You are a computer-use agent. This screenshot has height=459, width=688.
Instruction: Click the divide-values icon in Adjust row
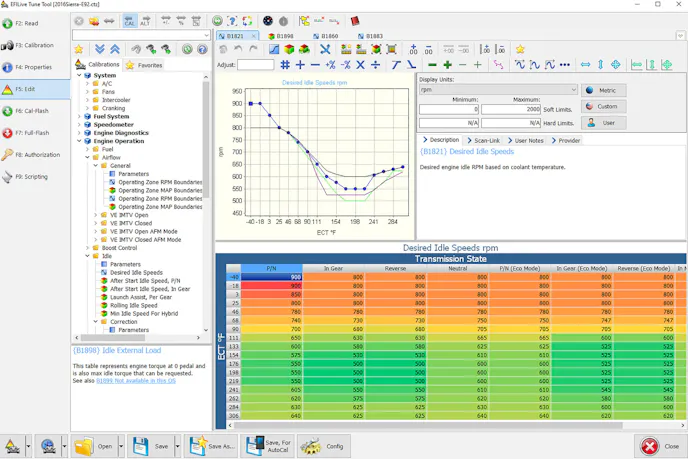pyautogui.click(x=375, y=65)
